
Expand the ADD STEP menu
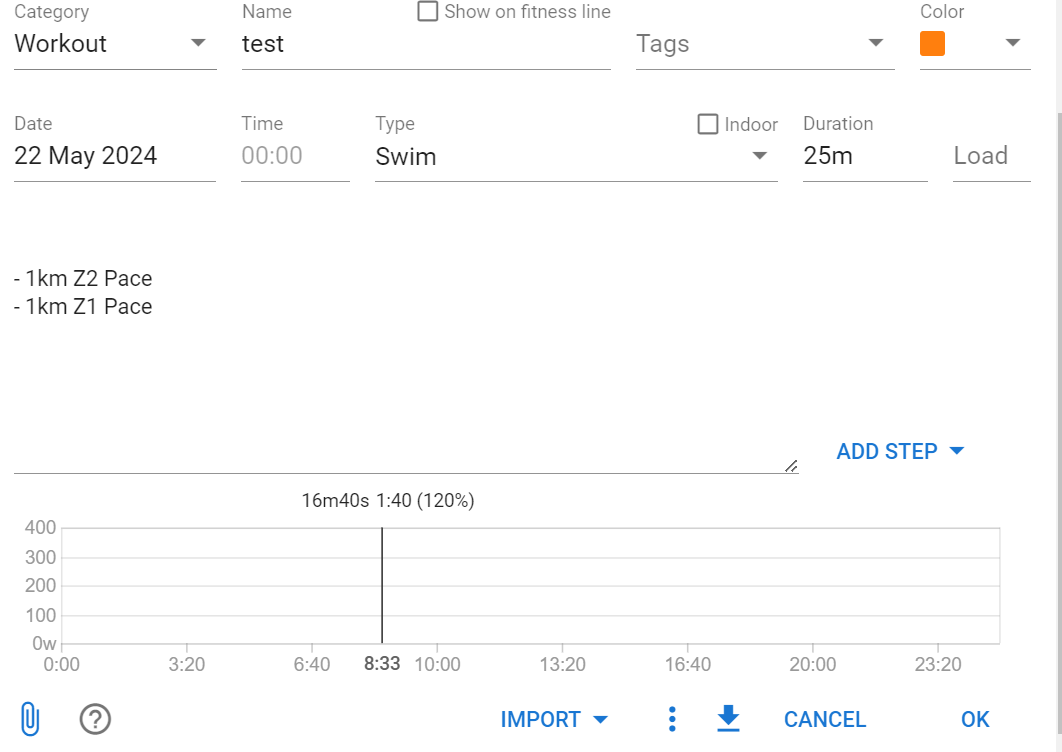click(899, 451)
